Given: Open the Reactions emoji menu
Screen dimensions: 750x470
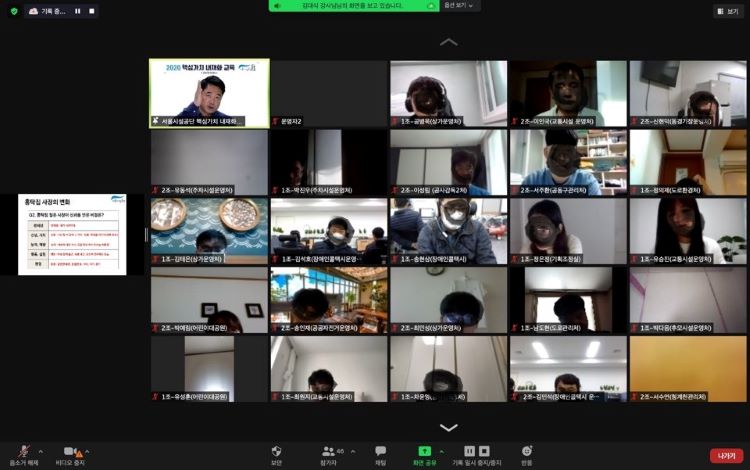Looking at the screenshot, I should (x=526, y=453).
